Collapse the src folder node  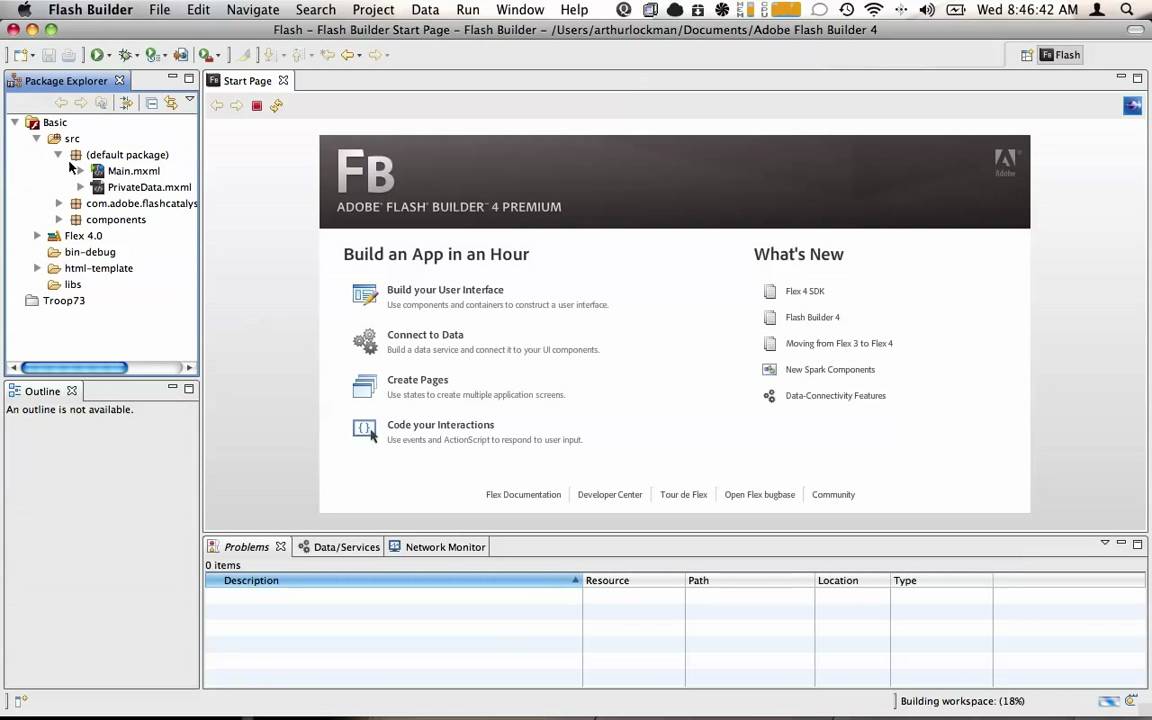pyautogui.click(x=37, y=138)
